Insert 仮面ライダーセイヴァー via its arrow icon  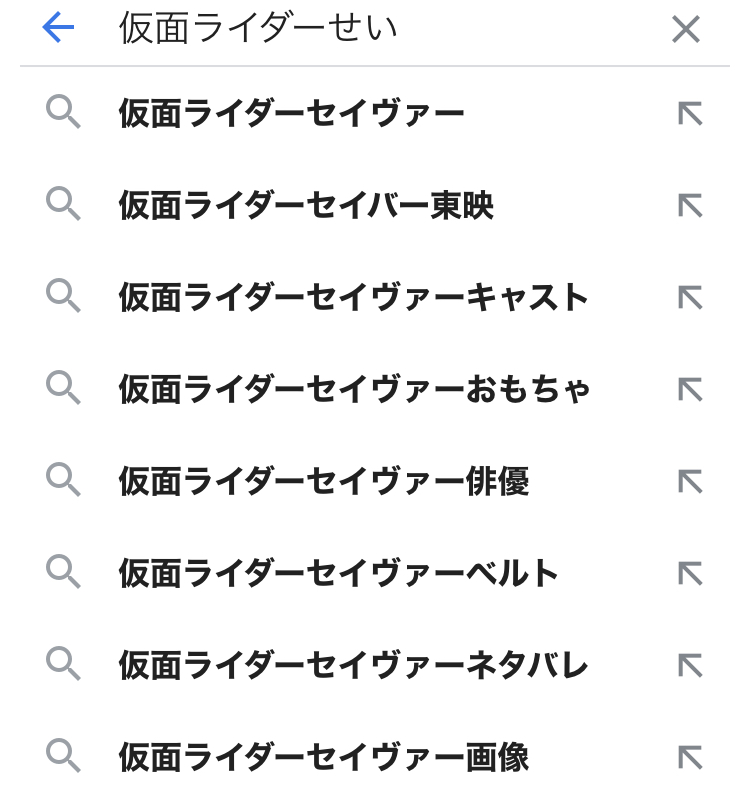pos(690,114)
